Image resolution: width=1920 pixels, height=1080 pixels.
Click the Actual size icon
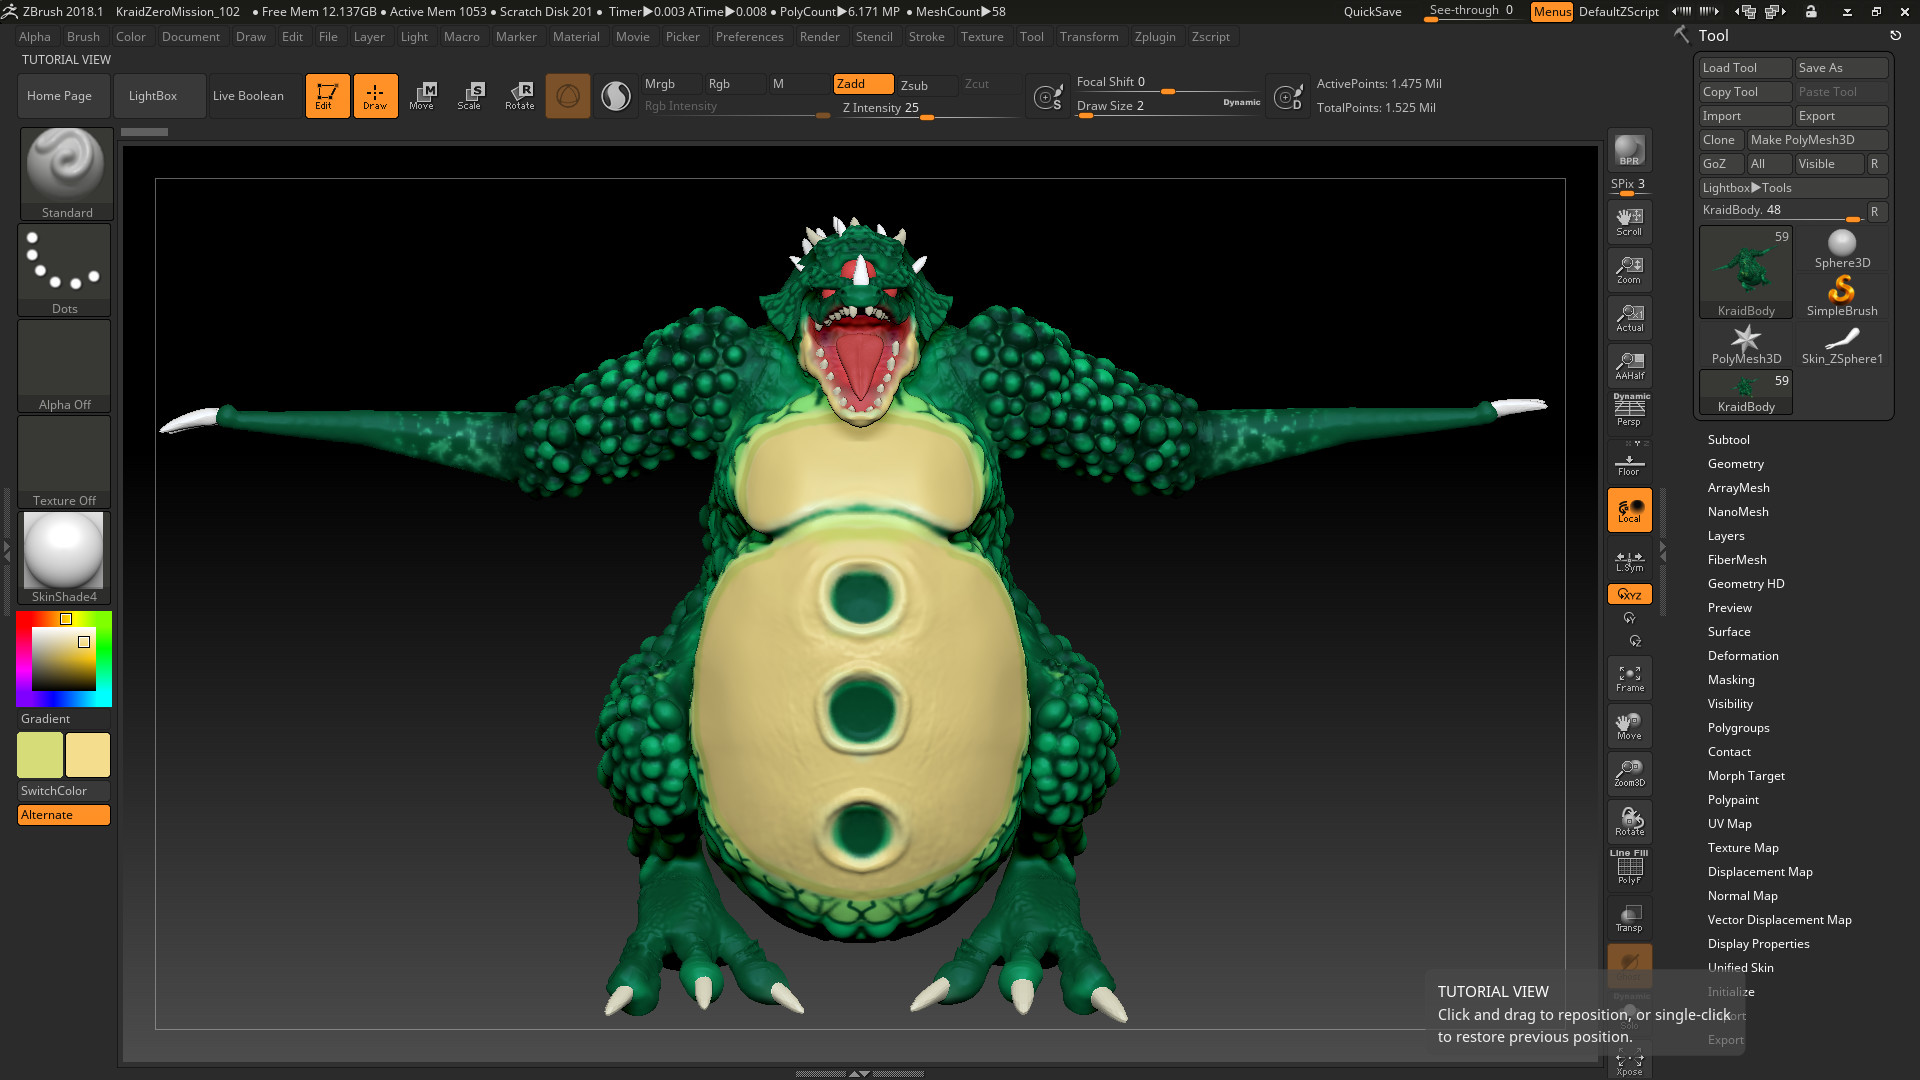point(1629,318)
